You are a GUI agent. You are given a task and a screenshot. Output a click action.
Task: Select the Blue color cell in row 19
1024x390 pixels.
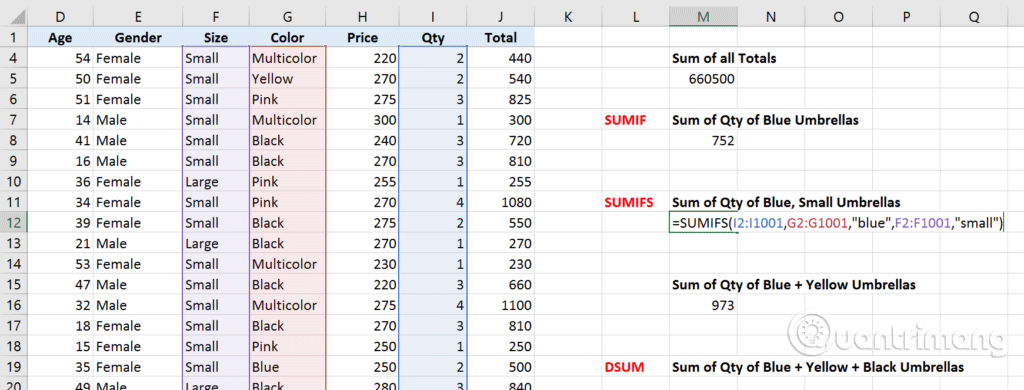[x=287, y=367]
